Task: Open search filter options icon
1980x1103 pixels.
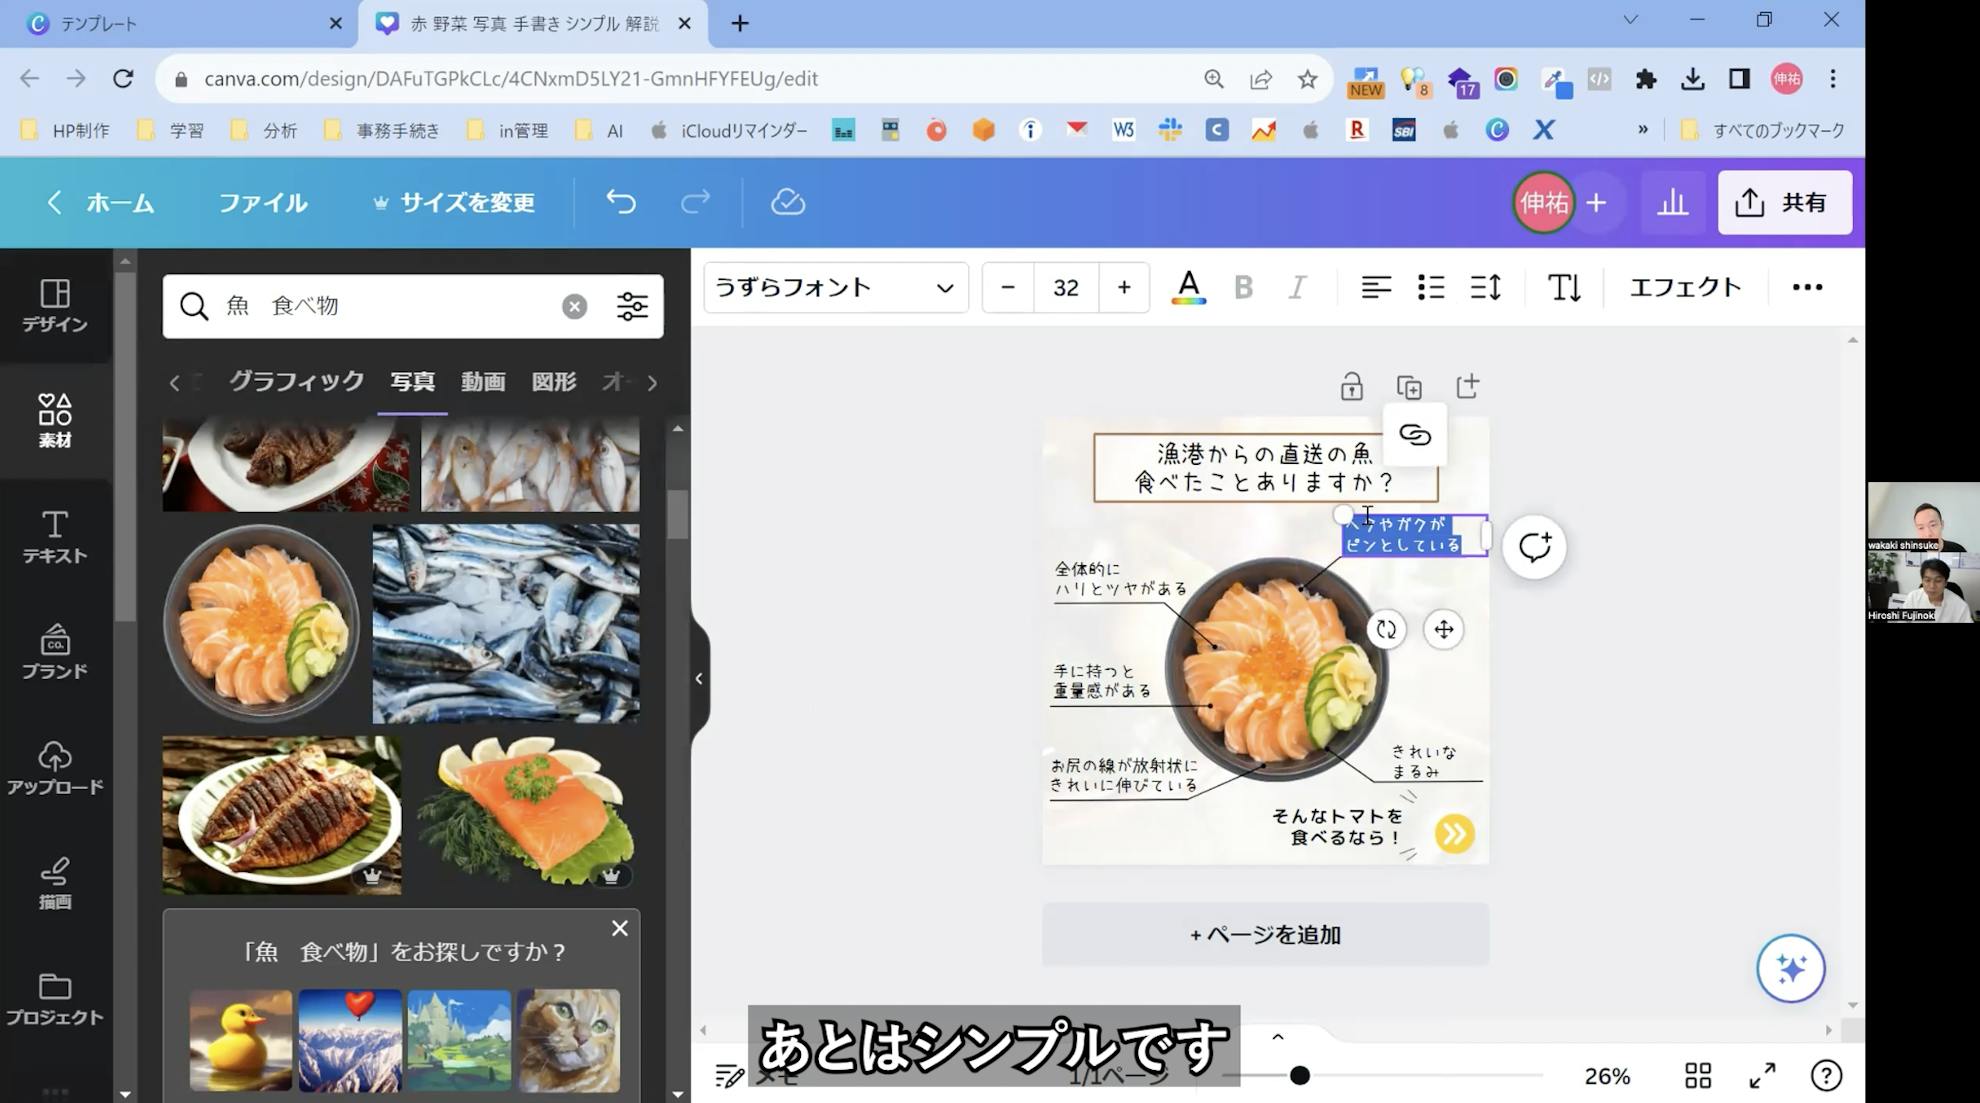Action: 632,306
